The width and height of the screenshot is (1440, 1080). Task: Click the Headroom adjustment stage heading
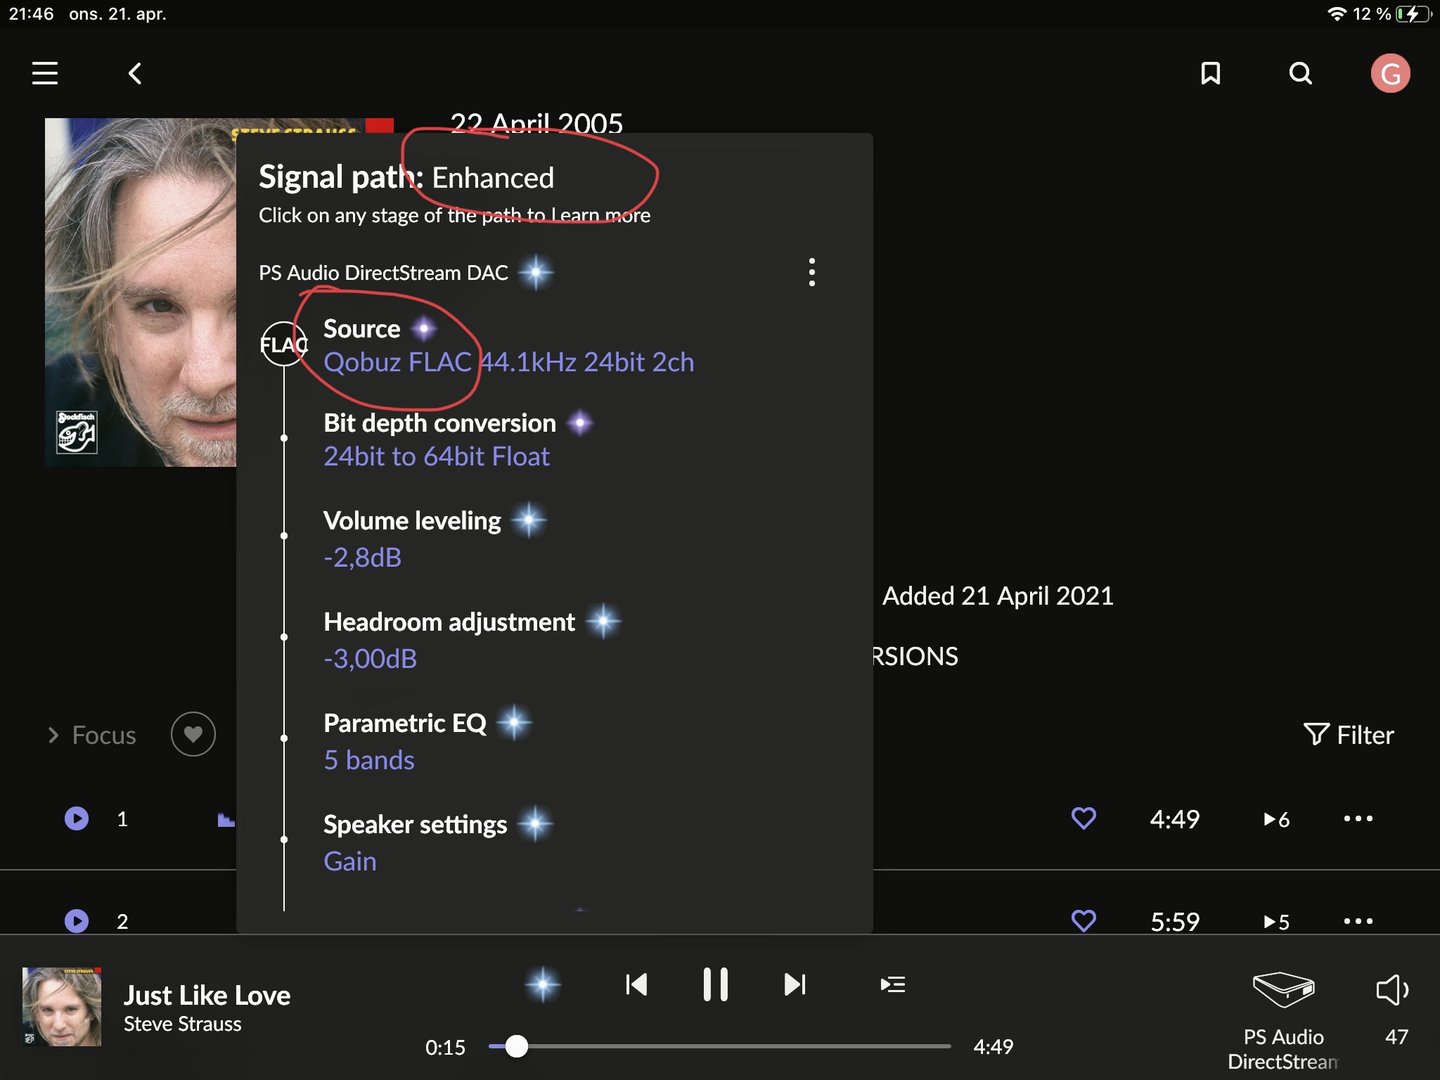(x=450, y=622)
